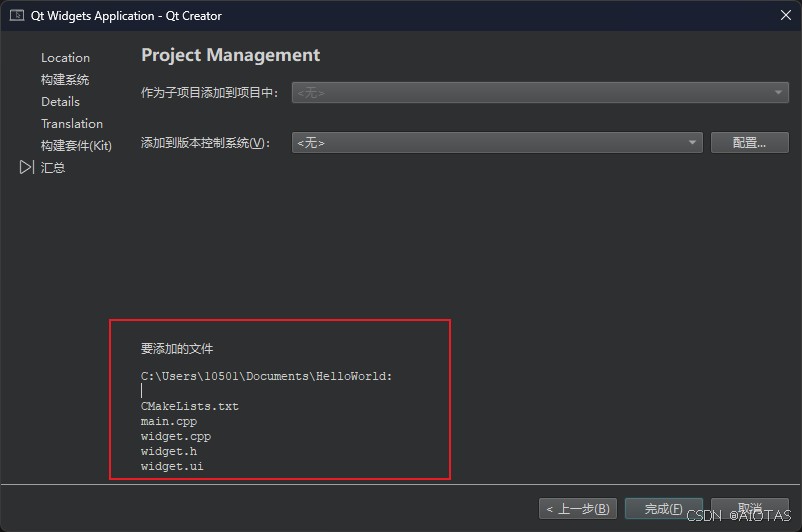Select the Location wizard step
Screen dimensions: 802x532
tap(65, 58)
